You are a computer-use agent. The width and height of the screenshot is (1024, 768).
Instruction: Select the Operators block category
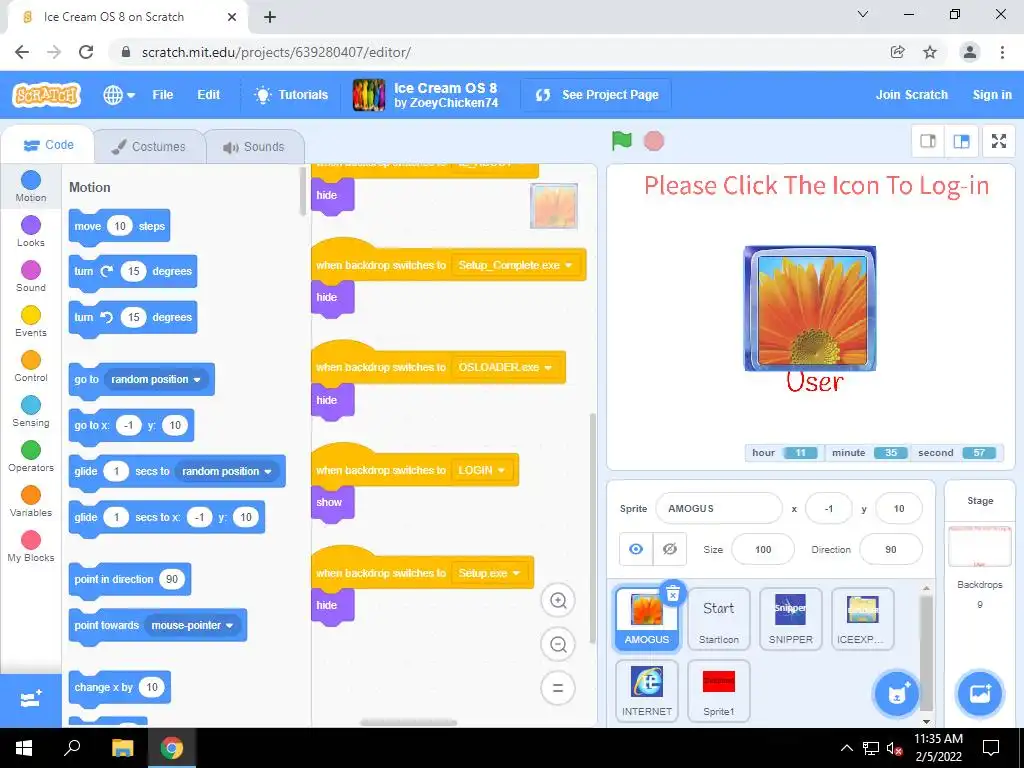pyautogui.click(x=31, y=456)
